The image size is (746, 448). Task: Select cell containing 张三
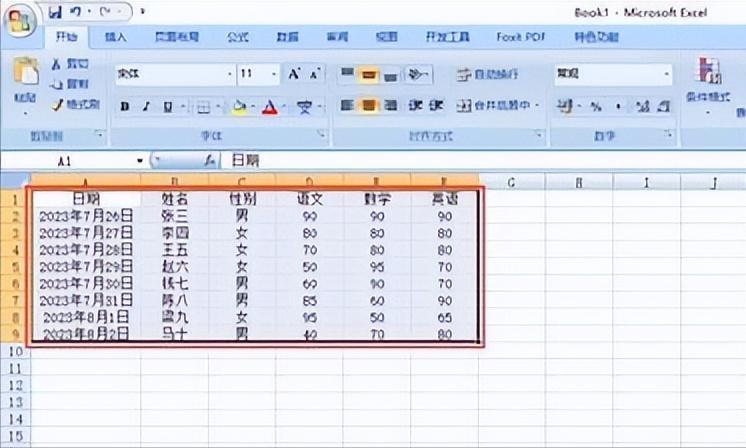coord(175,216)
